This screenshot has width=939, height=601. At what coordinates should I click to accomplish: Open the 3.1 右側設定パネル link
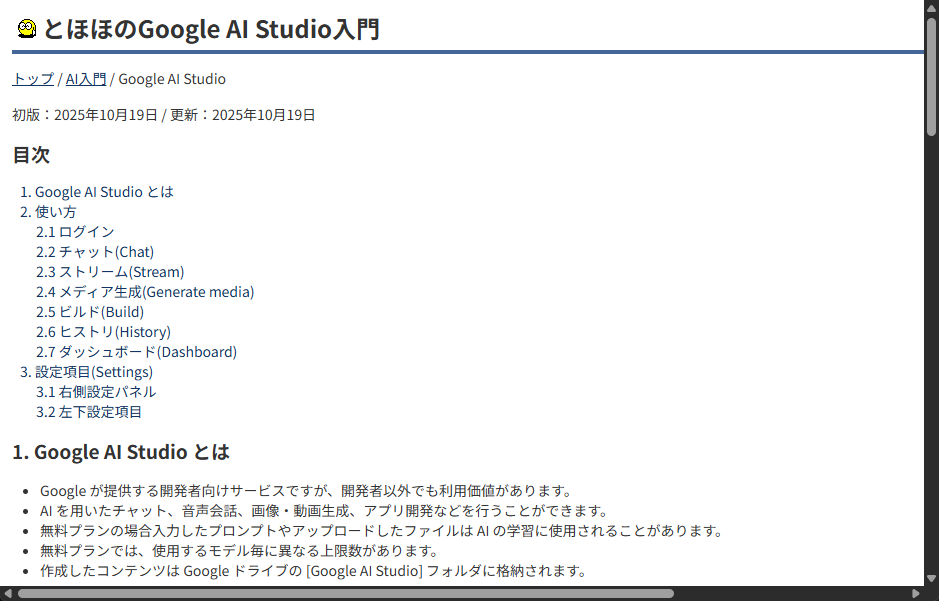[x=94, y=391]
